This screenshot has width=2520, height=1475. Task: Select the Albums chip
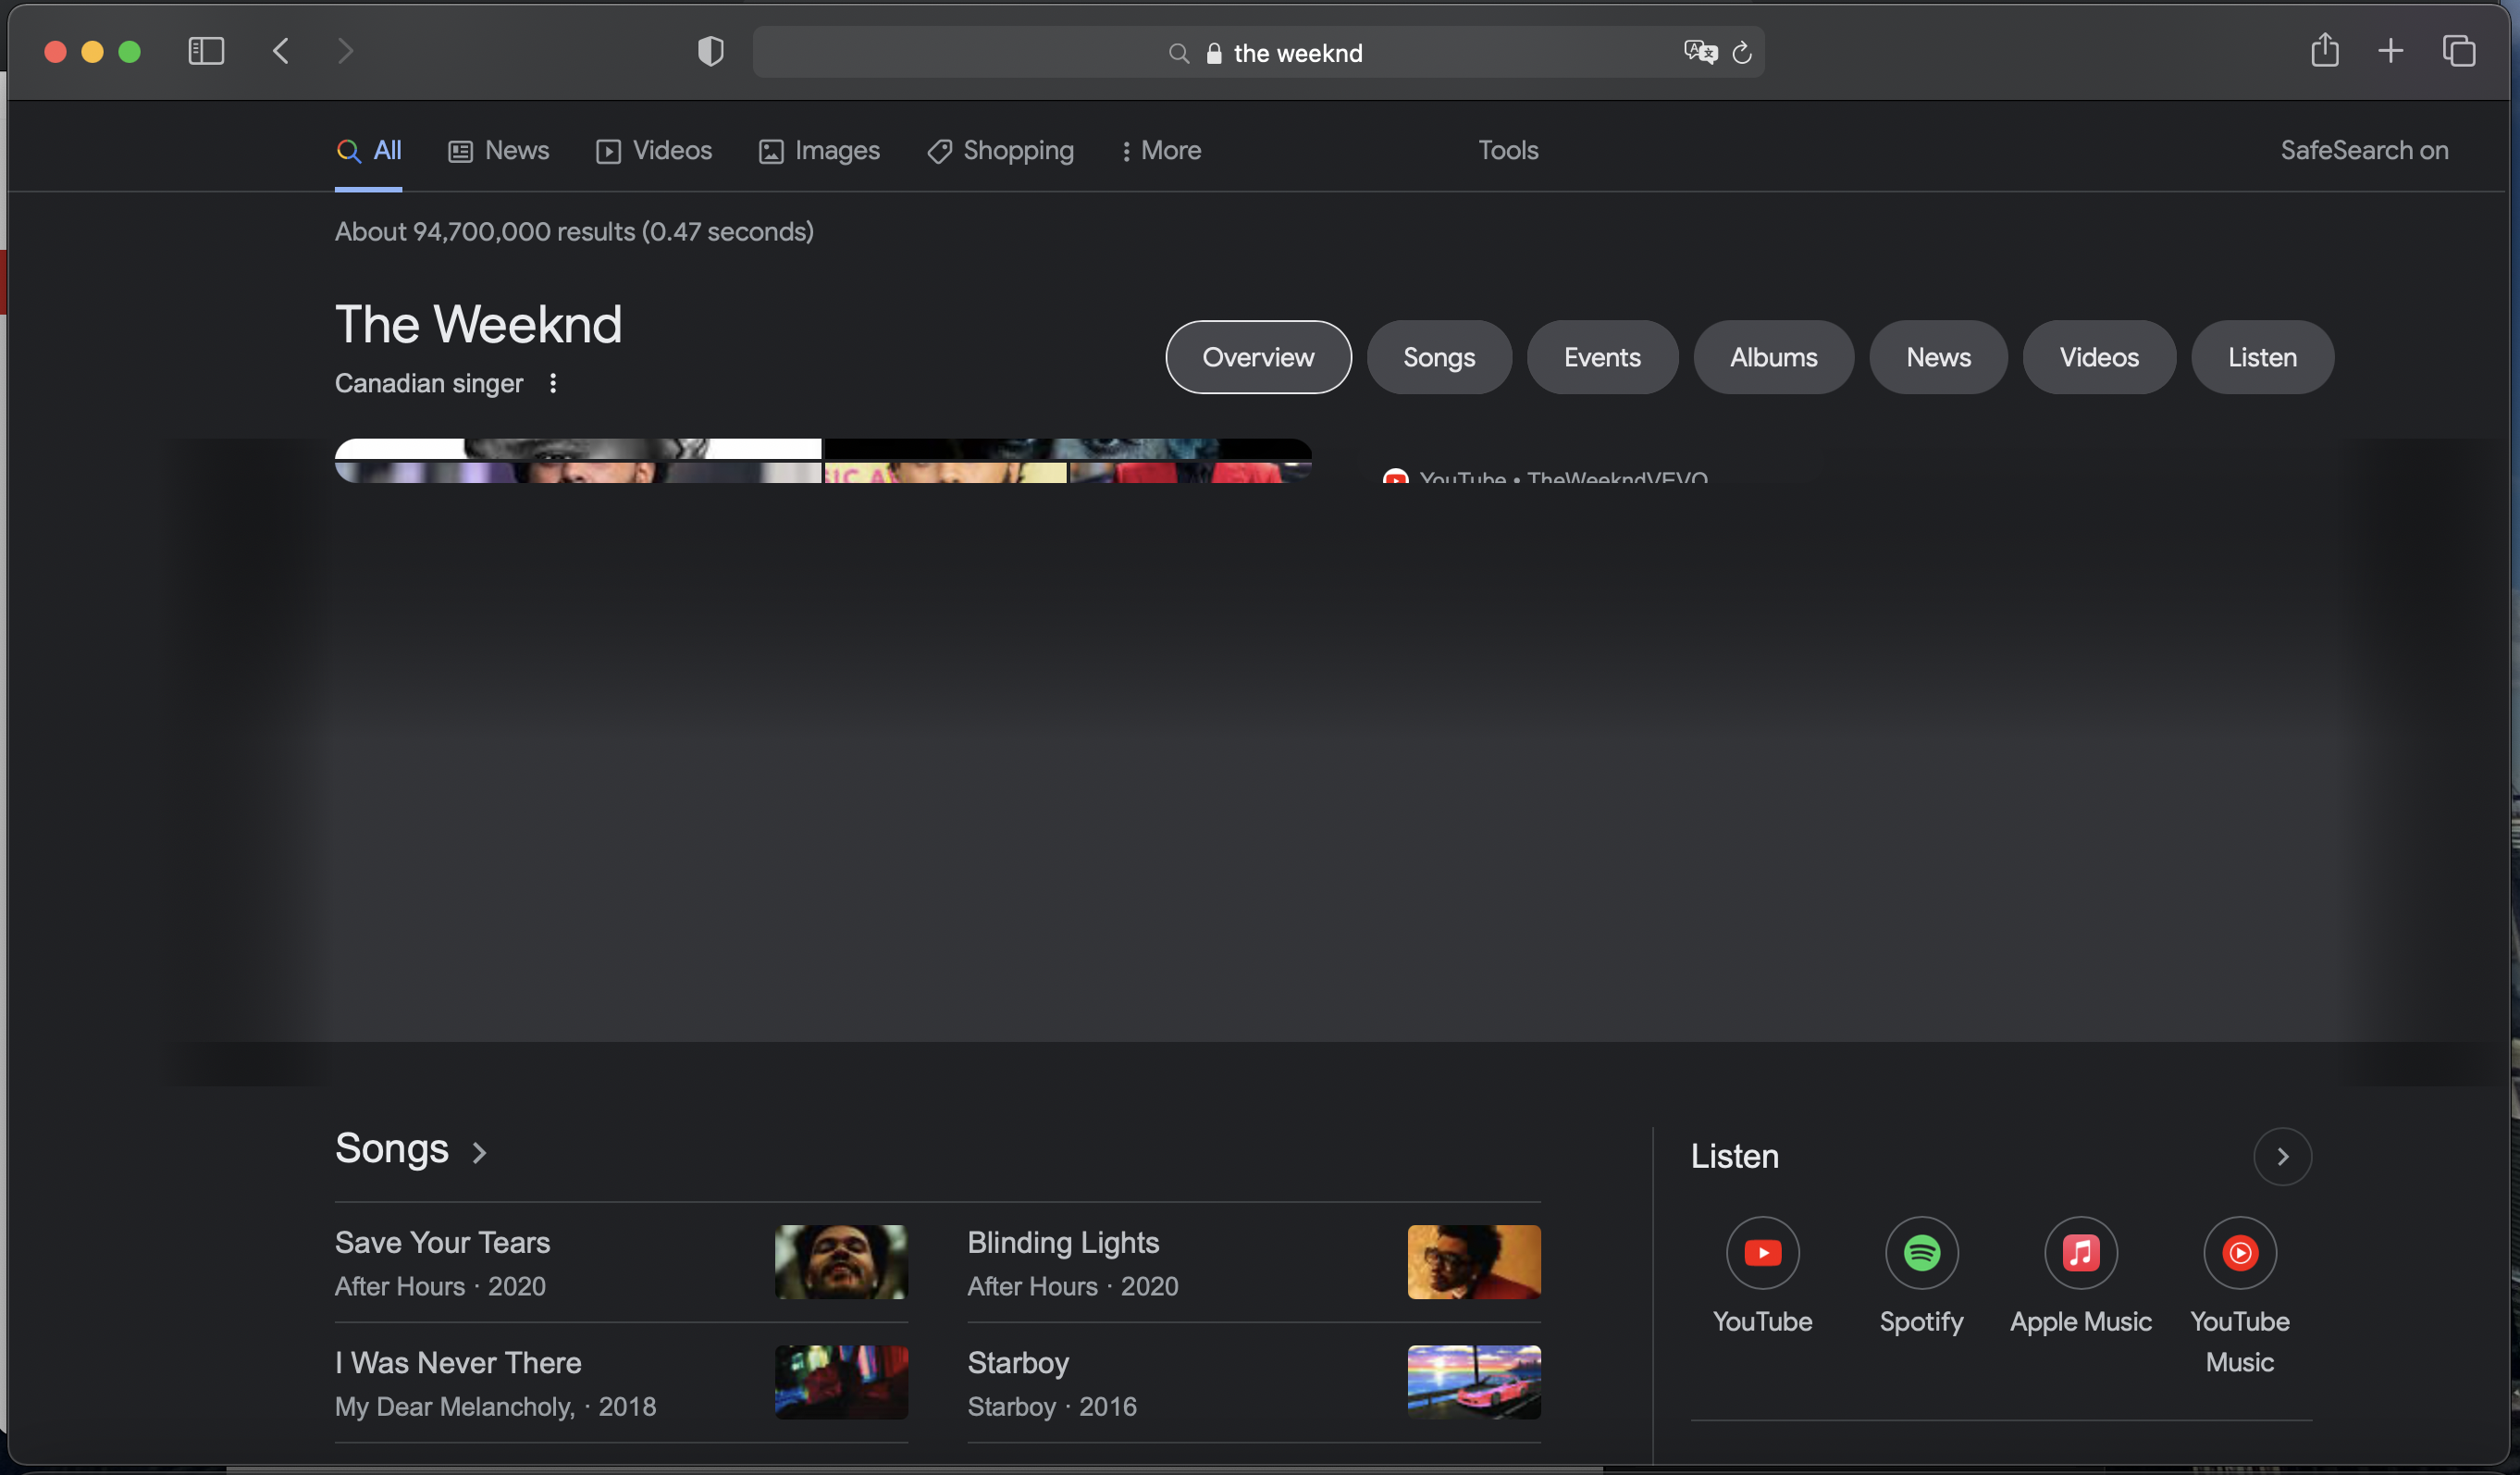pos(1773,357)
